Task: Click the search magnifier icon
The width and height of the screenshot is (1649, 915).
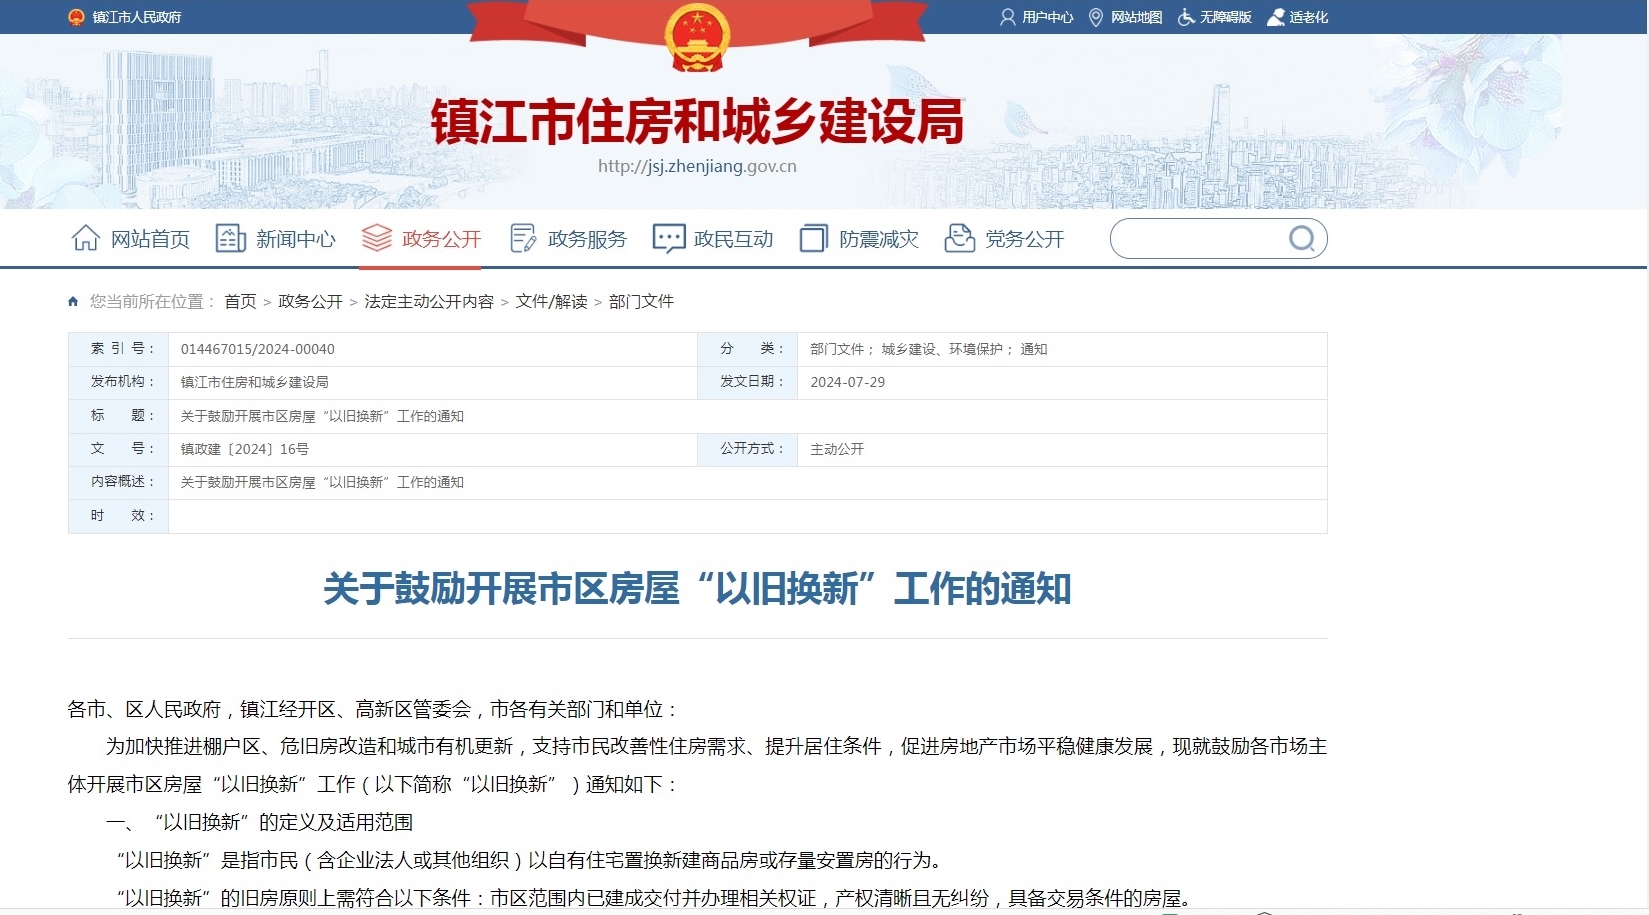Action: [x=1302, y=239]
